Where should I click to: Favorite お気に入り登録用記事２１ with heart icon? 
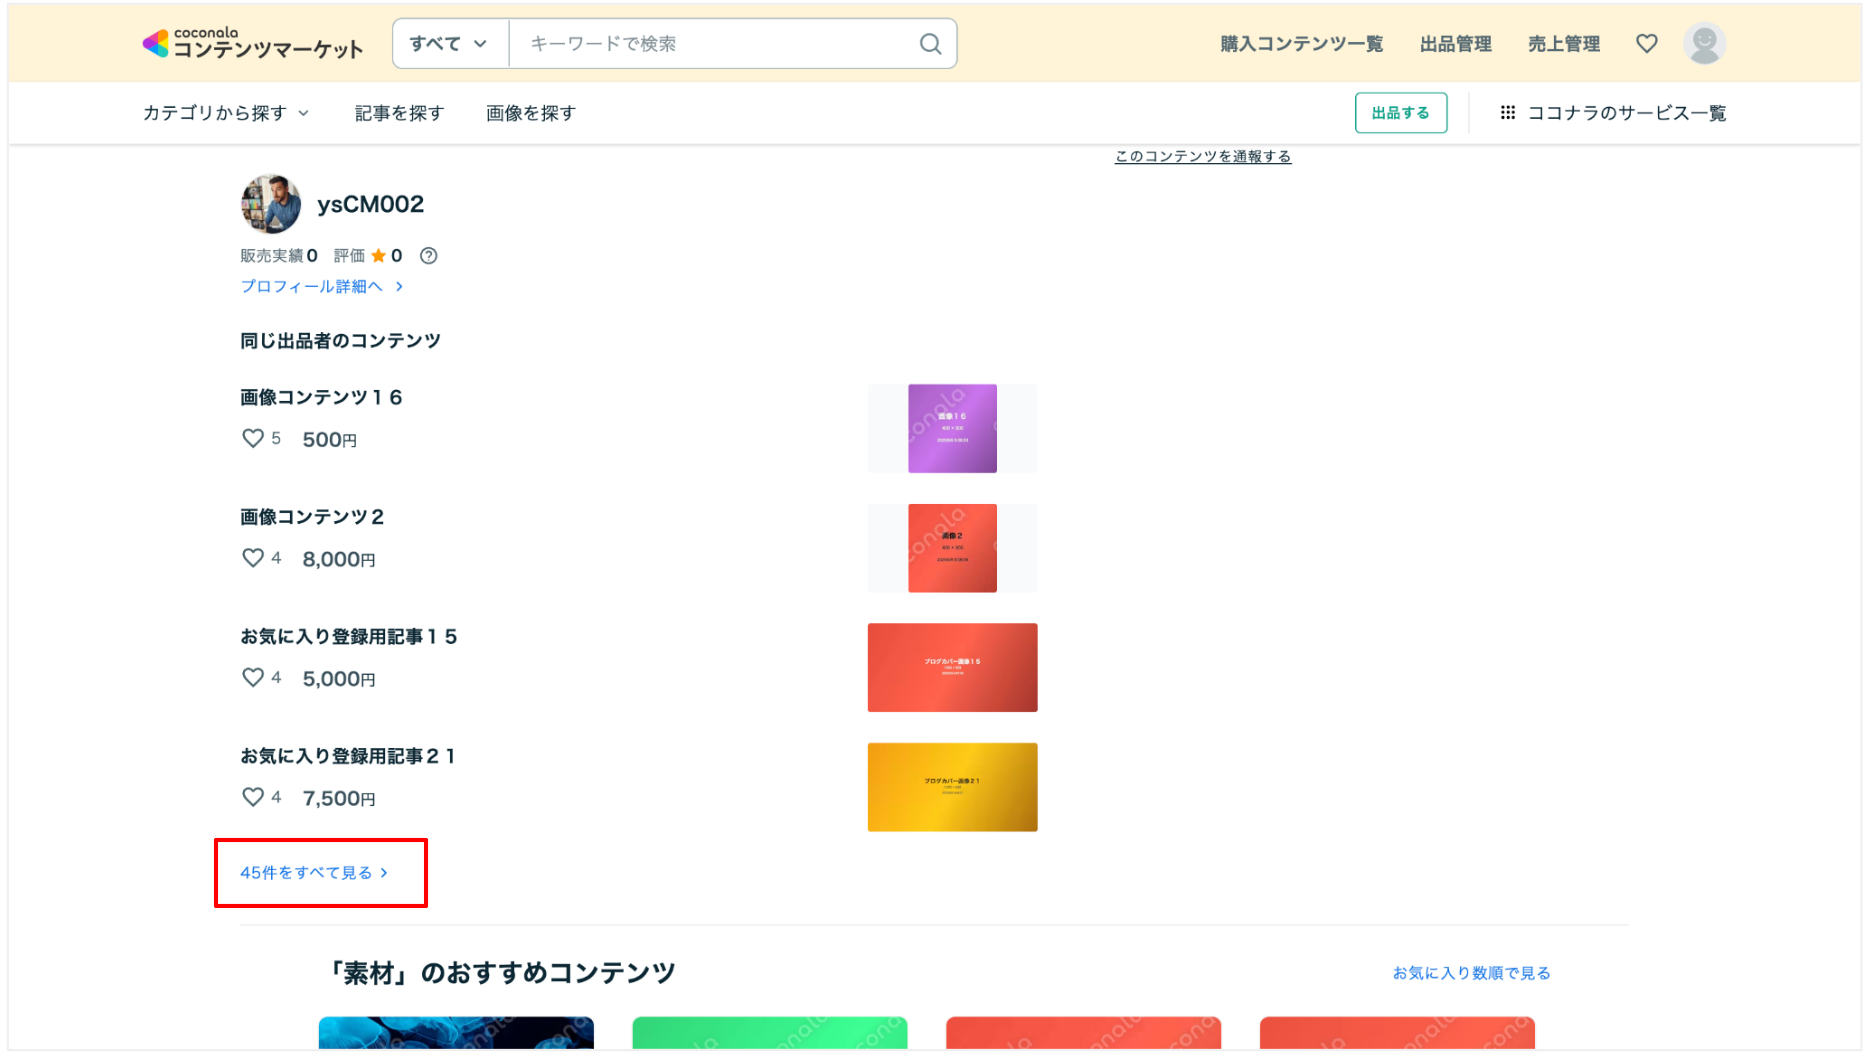pos(253,797)
